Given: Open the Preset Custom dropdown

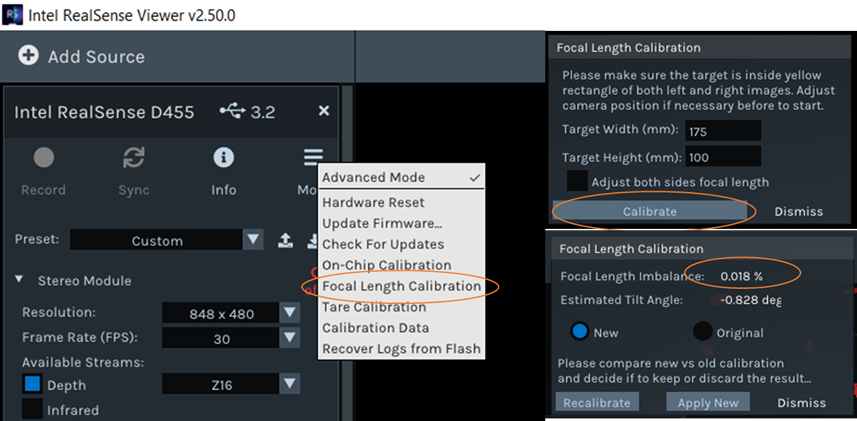Looking at the screenshot, I should click(x=254, y=240).
